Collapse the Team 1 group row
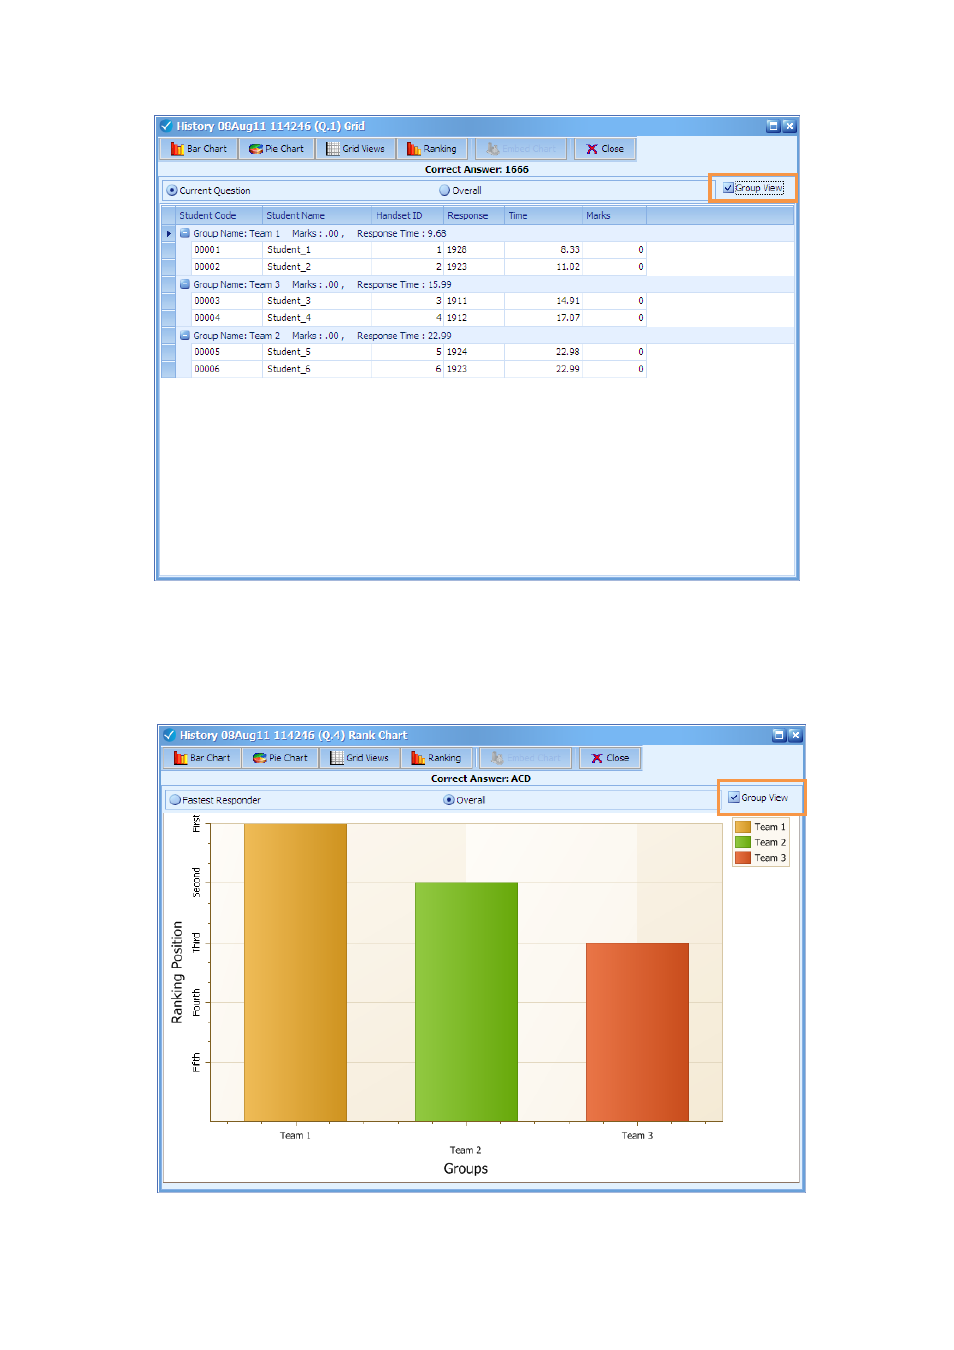954x1350 pixels. (185, 234)
